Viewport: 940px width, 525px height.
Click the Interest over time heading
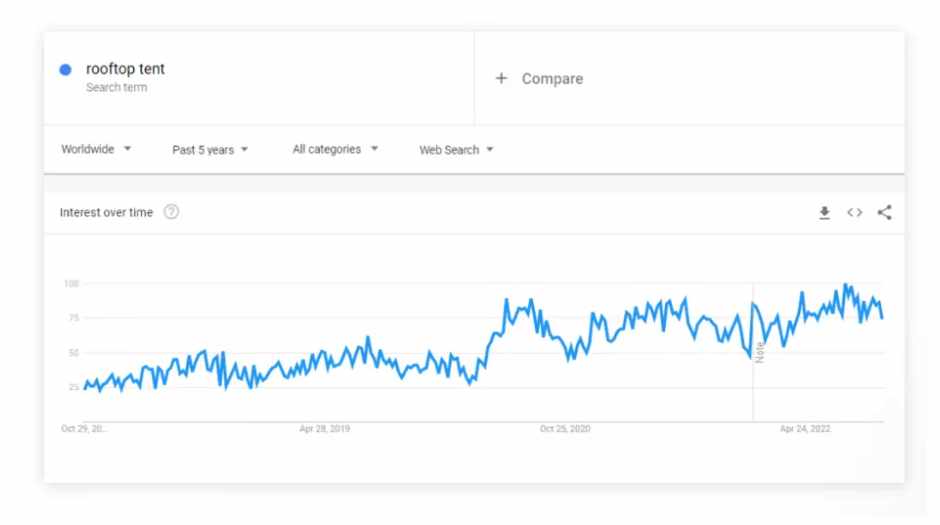[106, 212]
